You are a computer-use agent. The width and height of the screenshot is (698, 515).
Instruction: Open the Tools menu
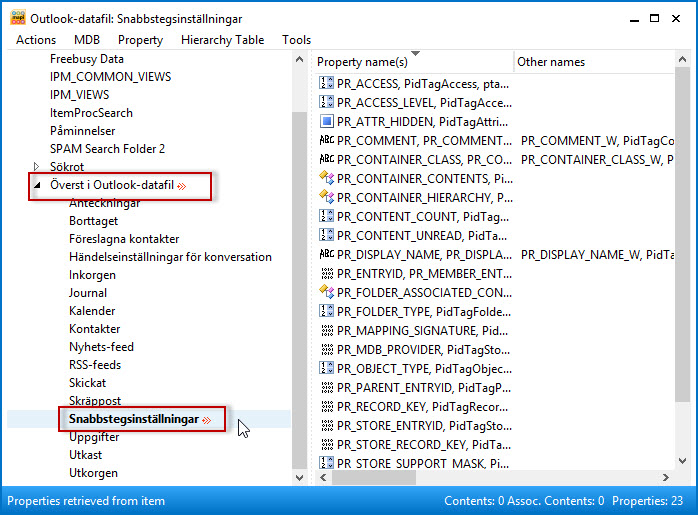click(296, 40)
